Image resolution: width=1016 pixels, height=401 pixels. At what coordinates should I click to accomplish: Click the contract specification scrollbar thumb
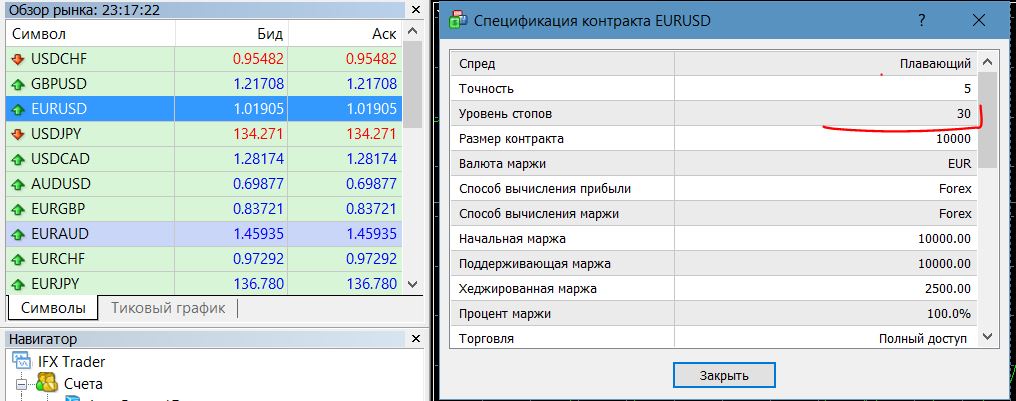coord(987,120)
